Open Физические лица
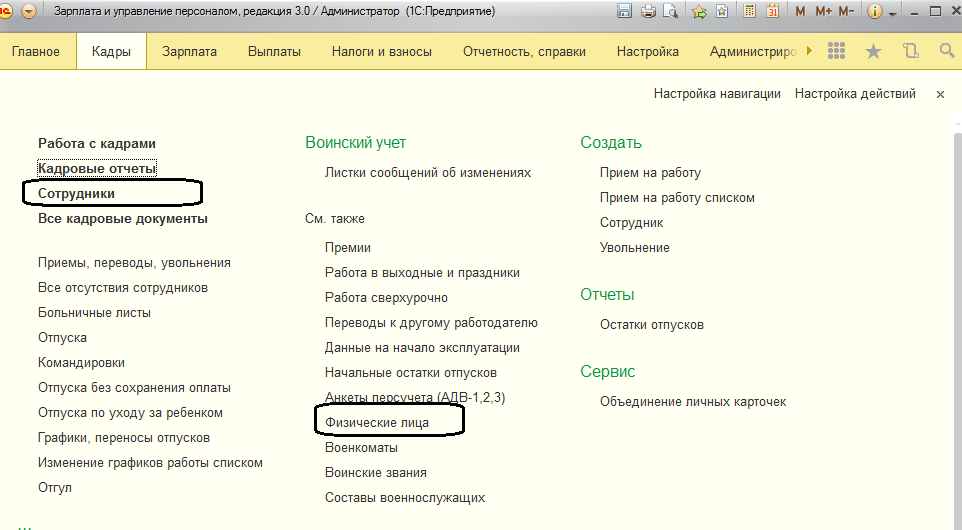Screen dimensions: 962x530 point(377,423)
